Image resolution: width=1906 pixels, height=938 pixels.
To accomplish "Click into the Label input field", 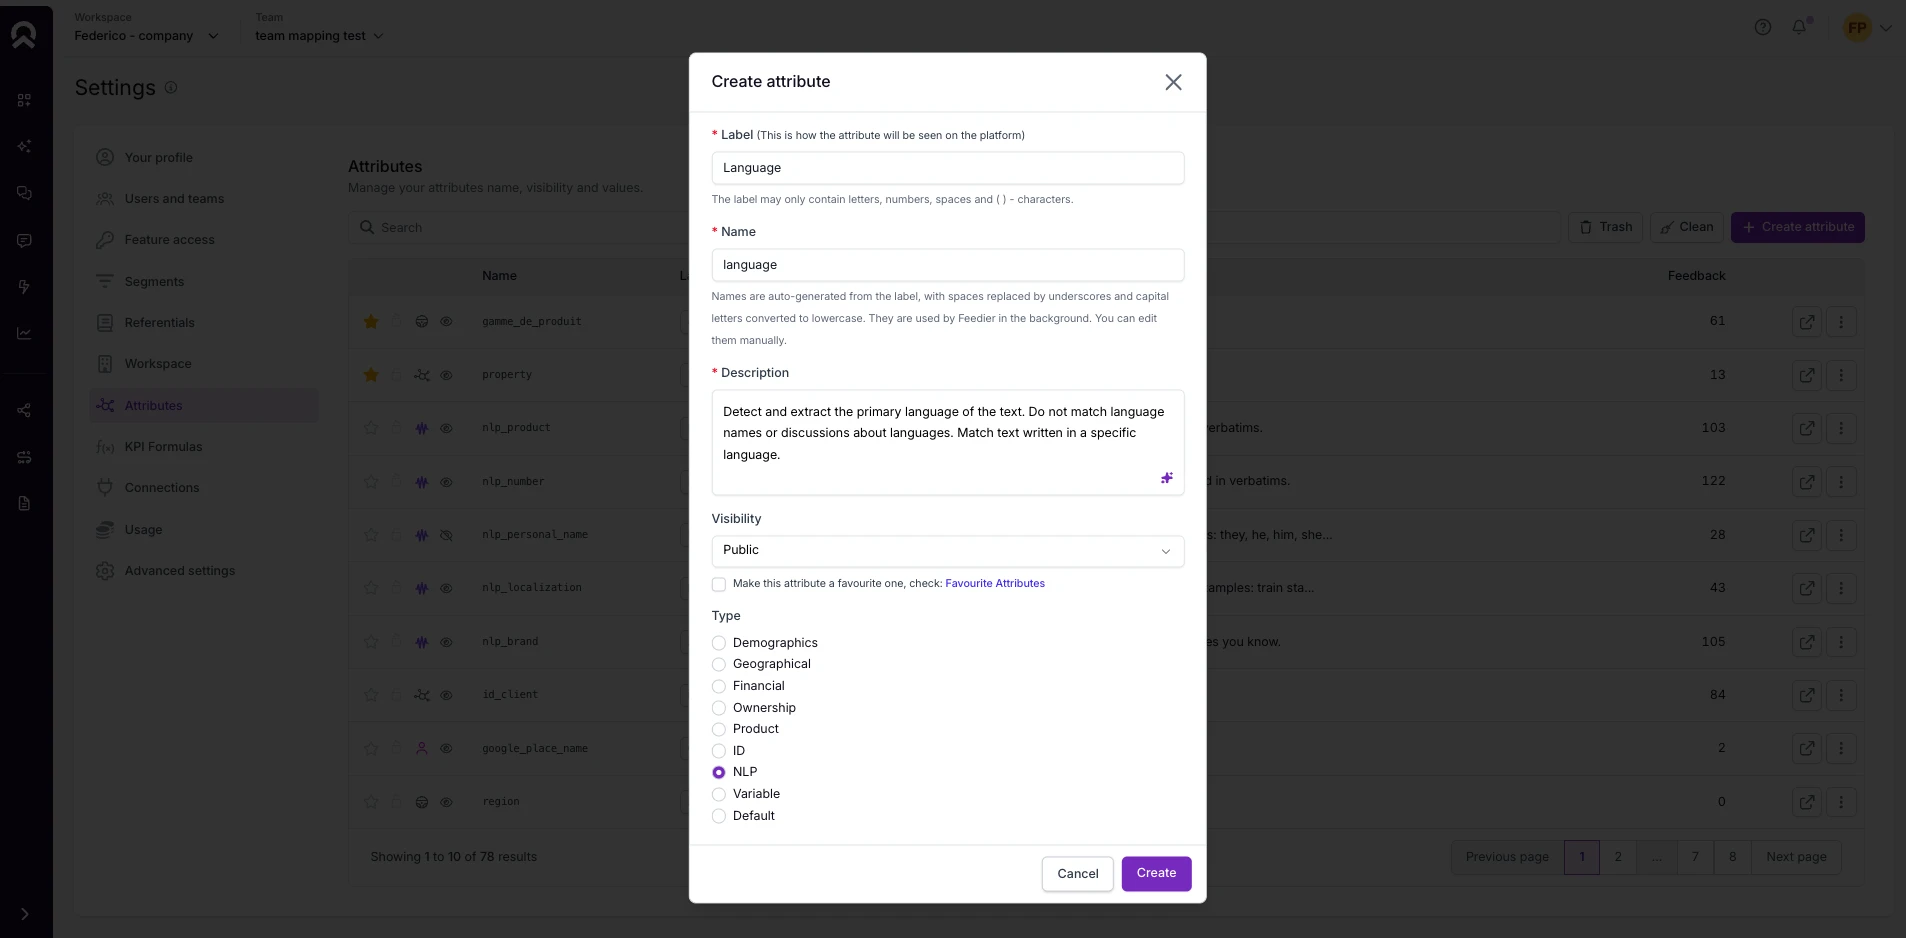I will click(x=948, y=168).
